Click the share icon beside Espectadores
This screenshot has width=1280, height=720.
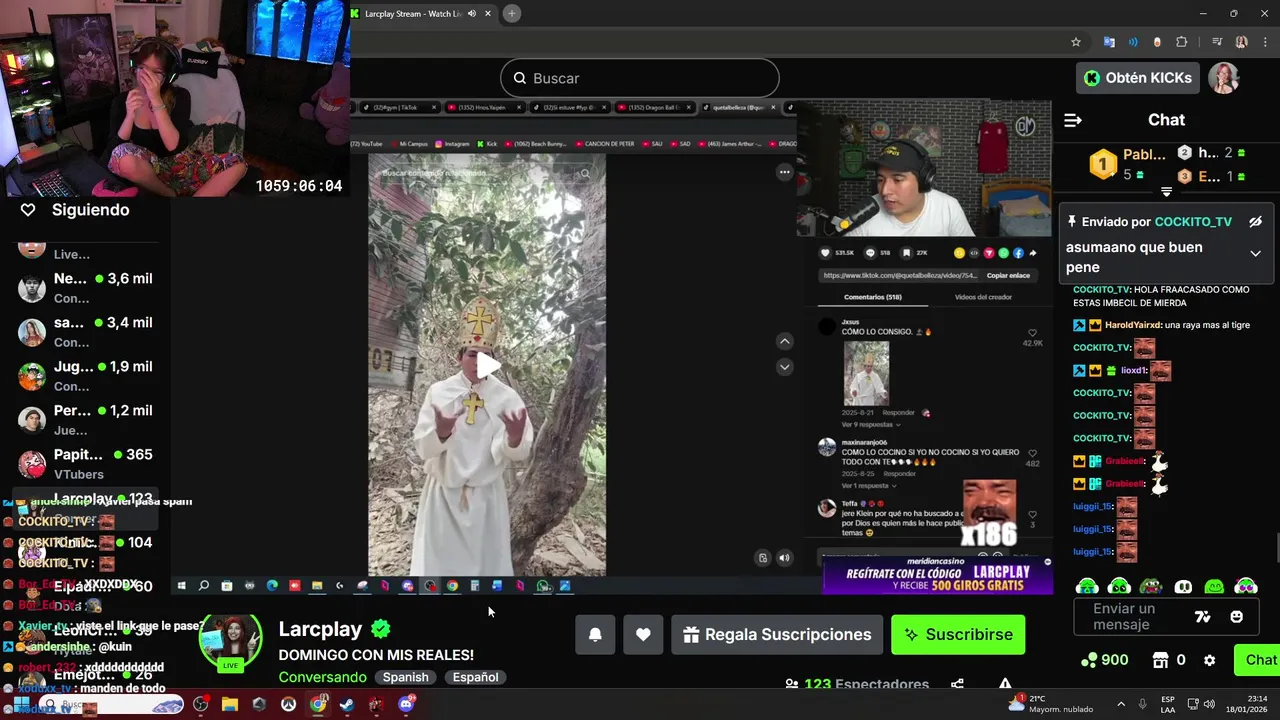click(x=957, y=684)
